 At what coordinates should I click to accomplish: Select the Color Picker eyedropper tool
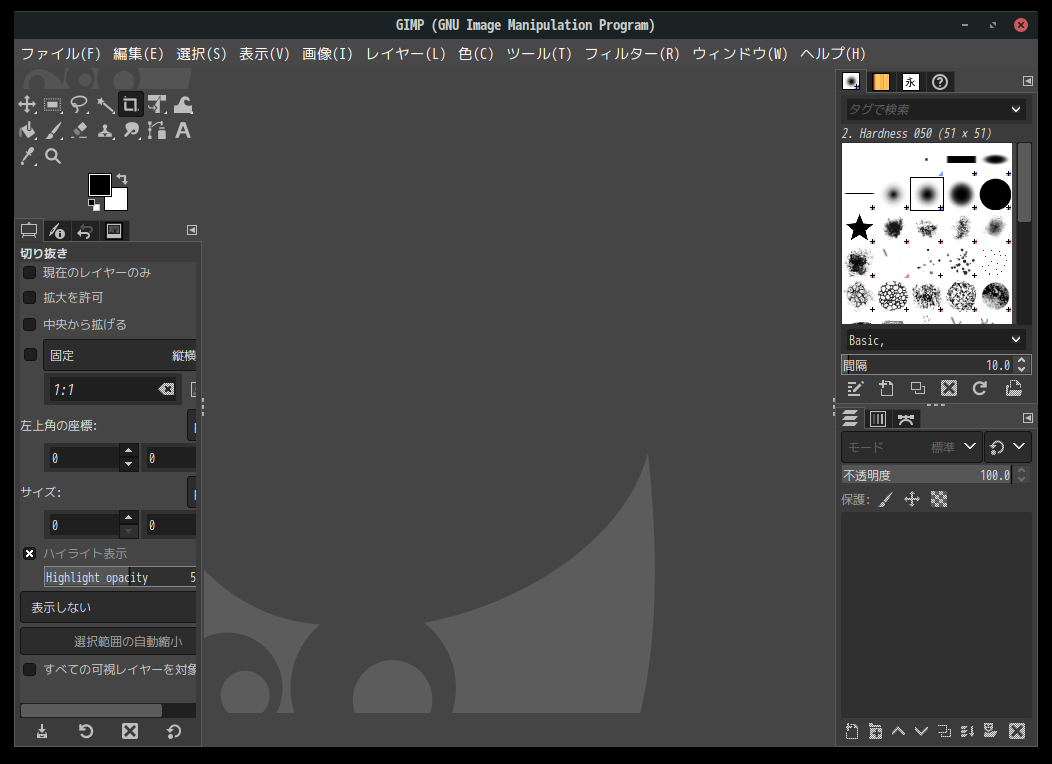point(27,156)
